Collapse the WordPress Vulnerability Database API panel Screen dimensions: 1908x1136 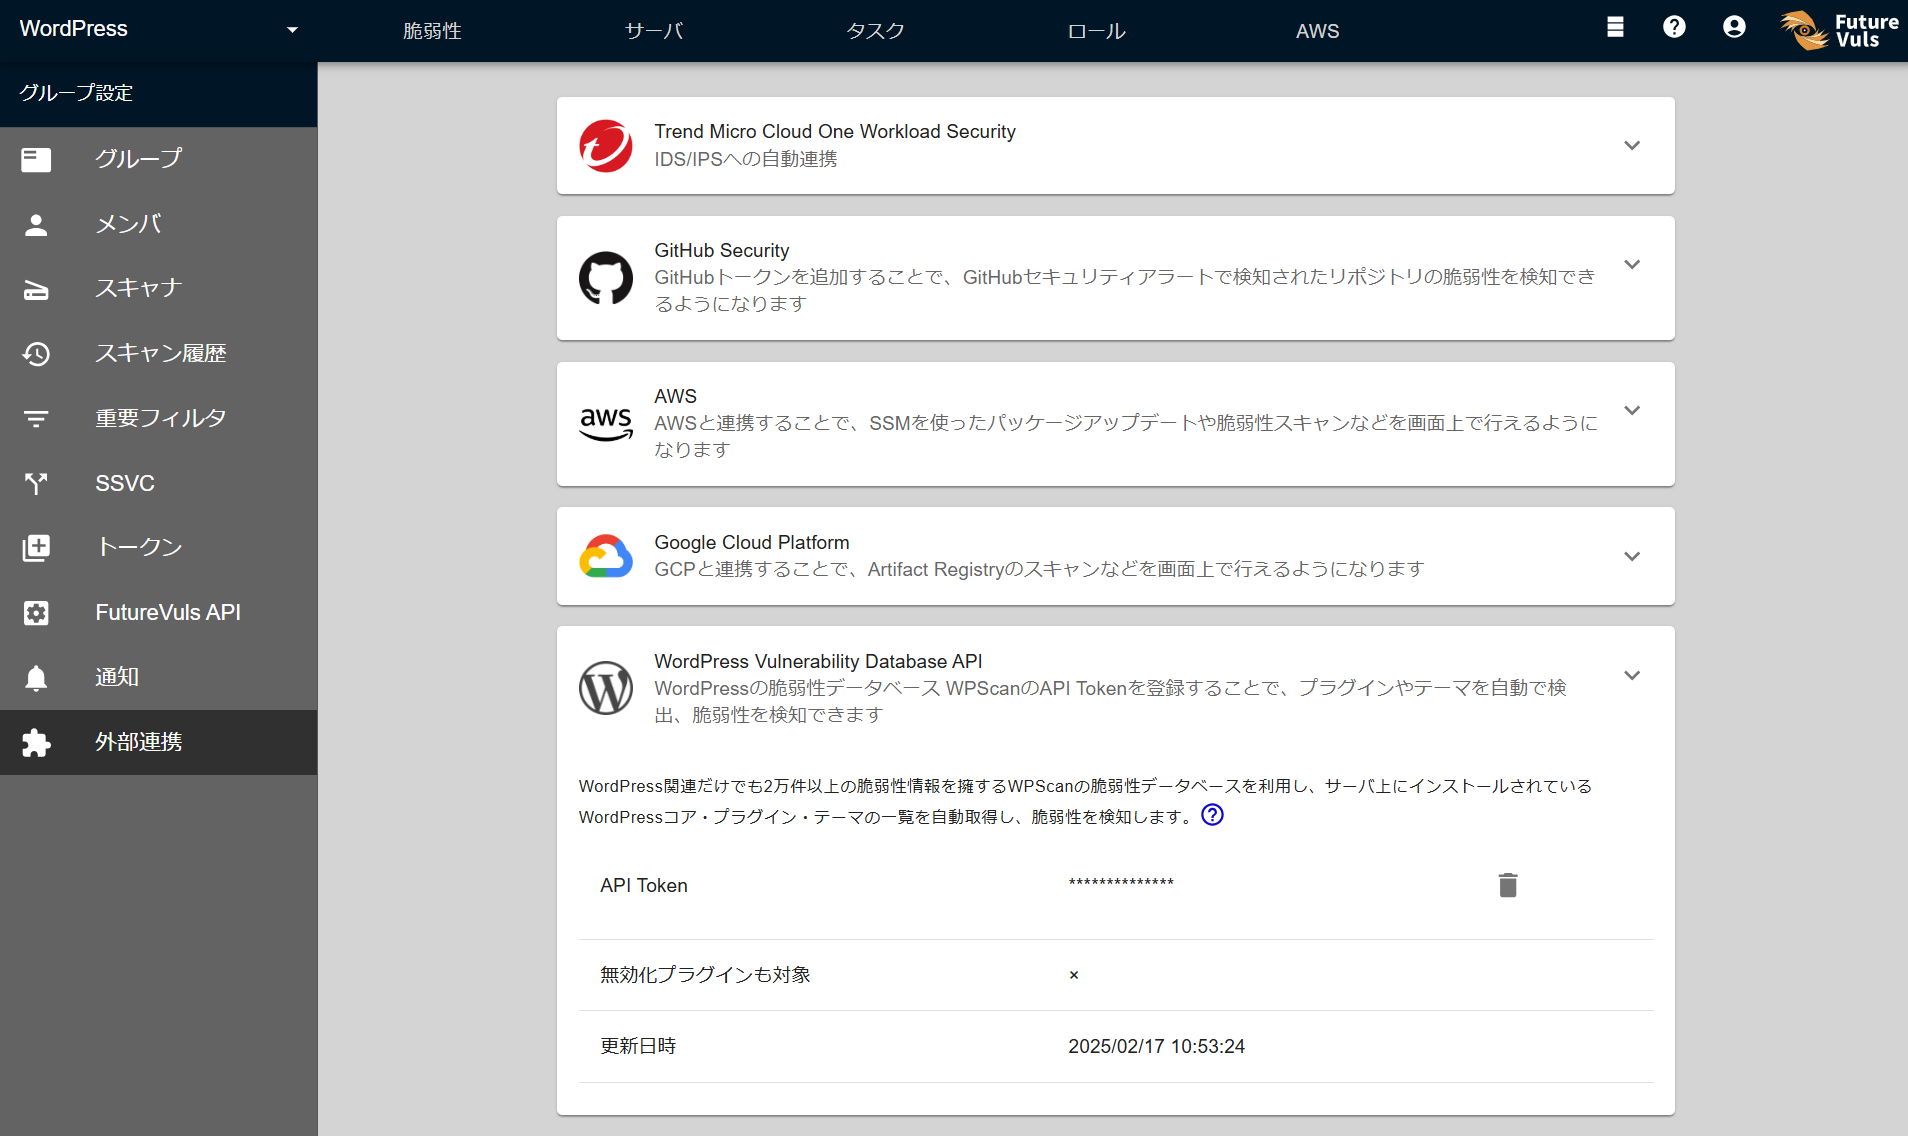(1632, 676)
